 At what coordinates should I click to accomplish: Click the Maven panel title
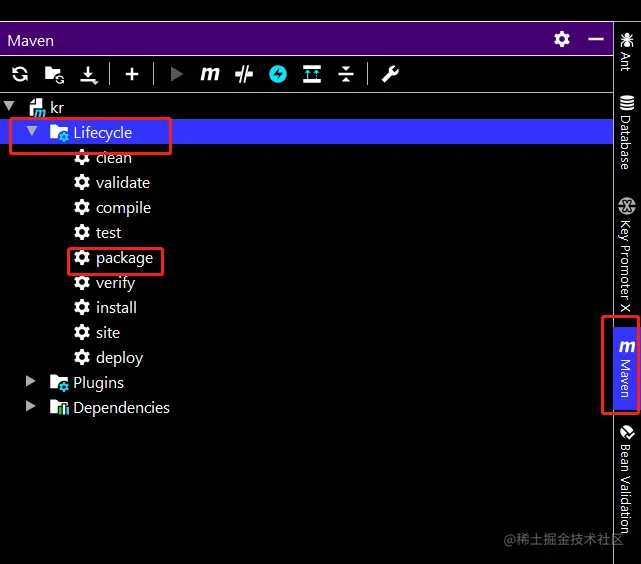(31, 40)
